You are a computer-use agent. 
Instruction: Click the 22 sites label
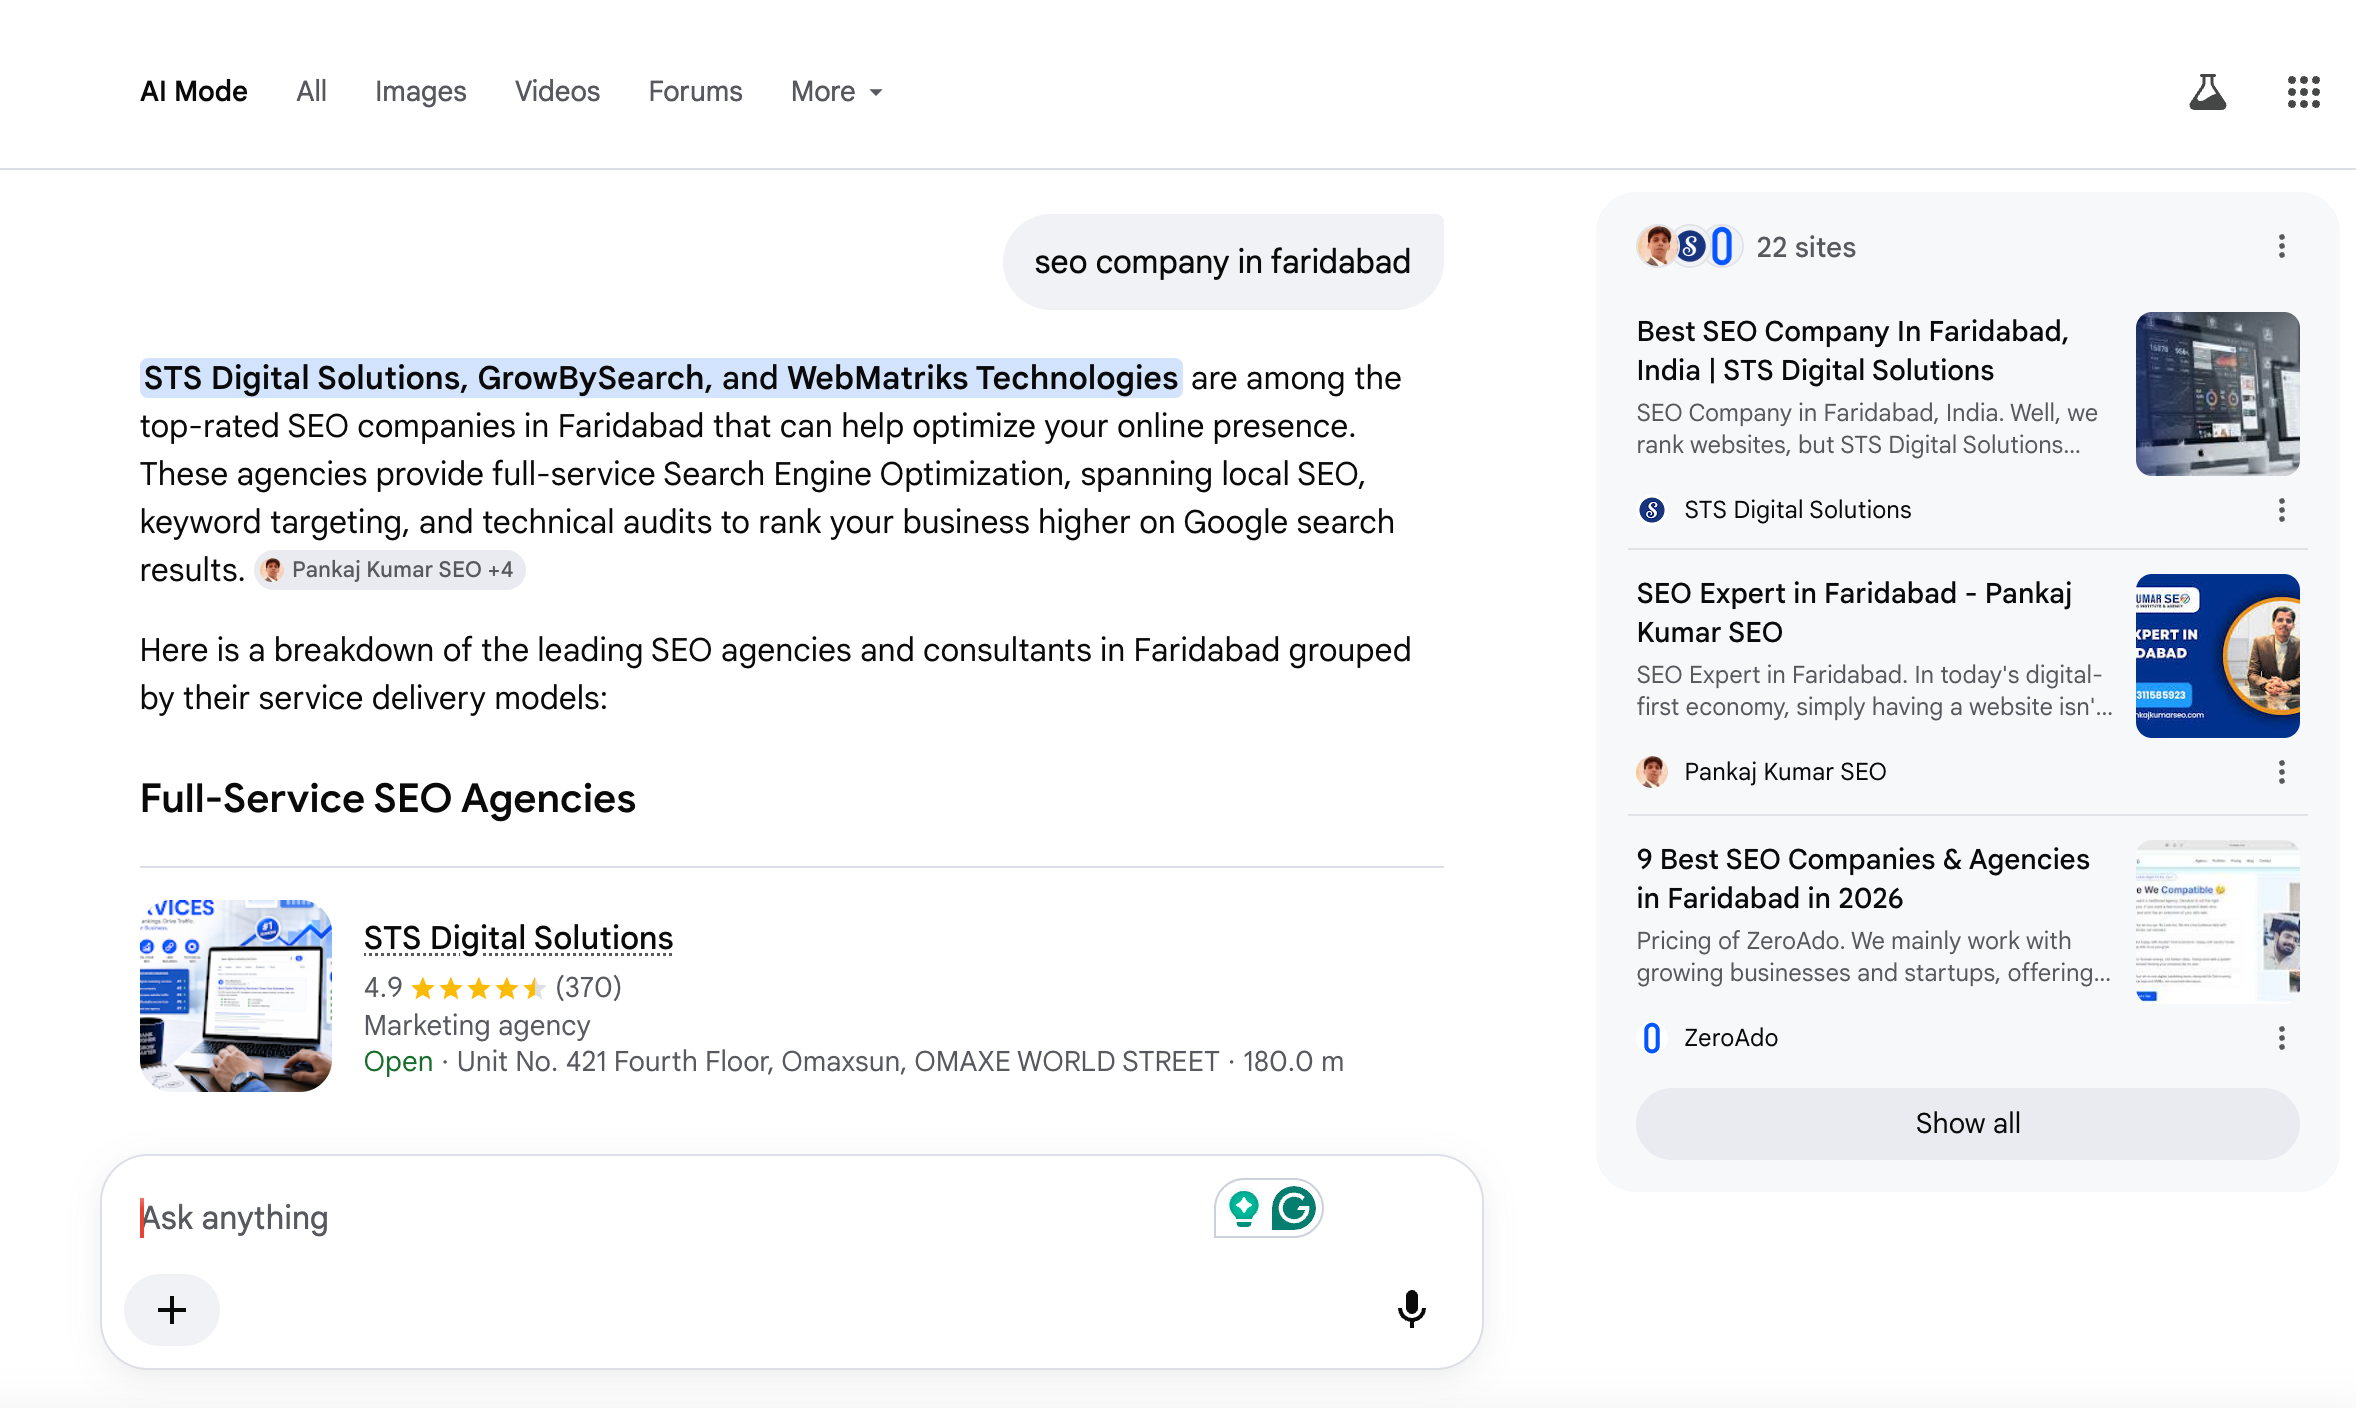click(1806, 247)
